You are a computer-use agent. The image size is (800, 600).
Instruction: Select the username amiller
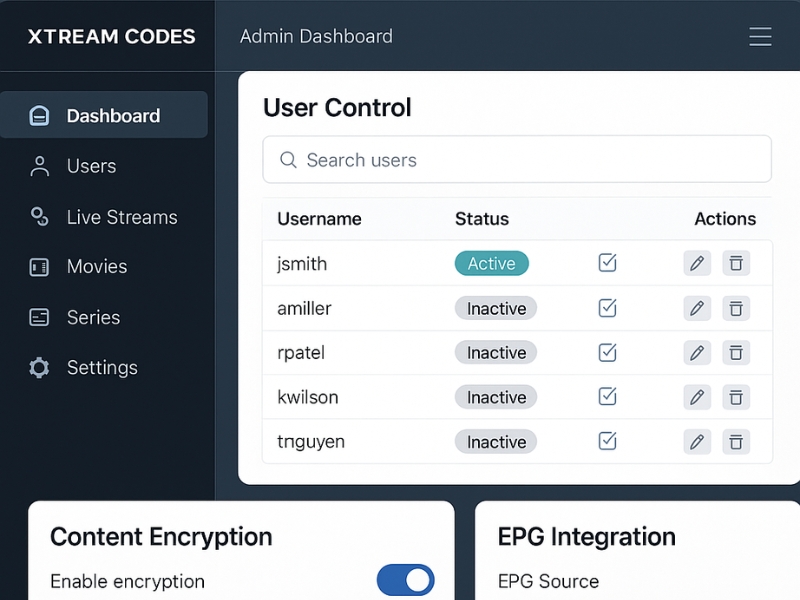pos(304,308)
